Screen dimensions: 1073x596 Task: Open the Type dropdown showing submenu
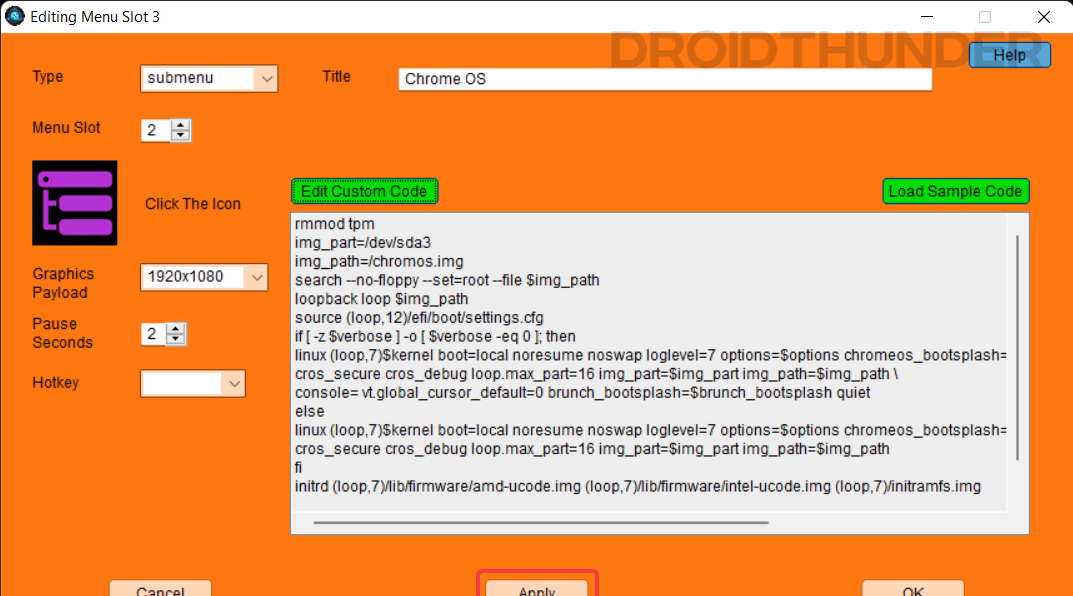(x=209, y=79)
